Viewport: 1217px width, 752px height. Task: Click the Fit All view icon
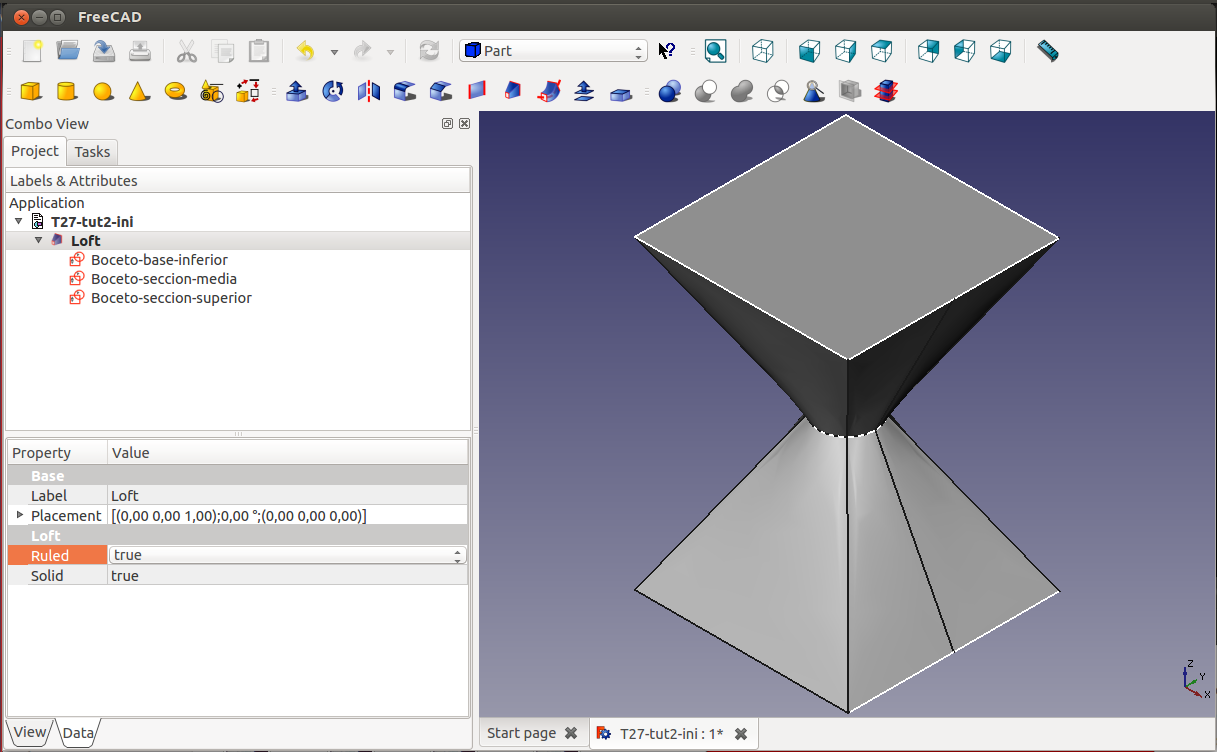[715, 51]
